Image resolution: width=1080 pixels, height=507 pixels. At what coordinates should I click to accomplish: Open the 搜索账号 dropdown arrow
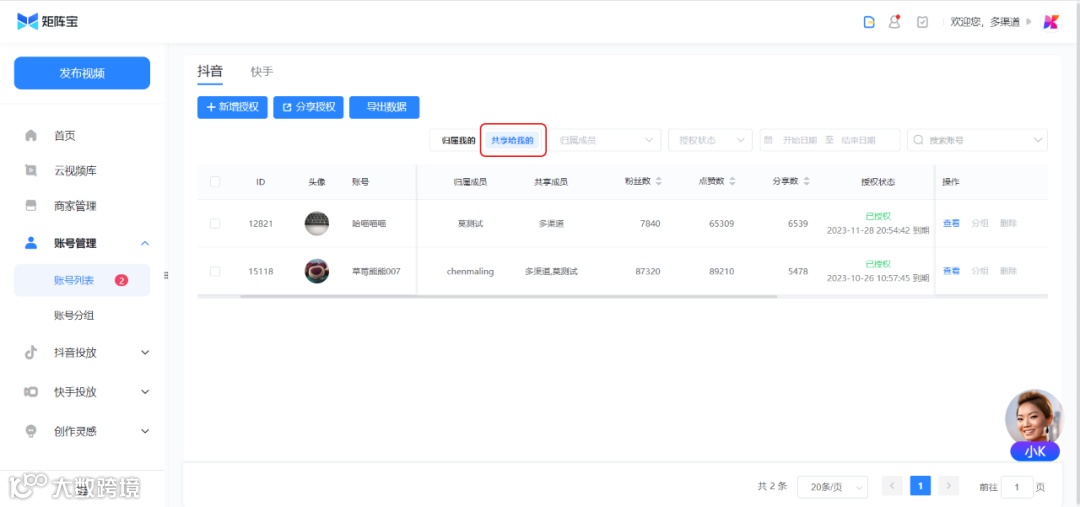(x=1038, y=140)
